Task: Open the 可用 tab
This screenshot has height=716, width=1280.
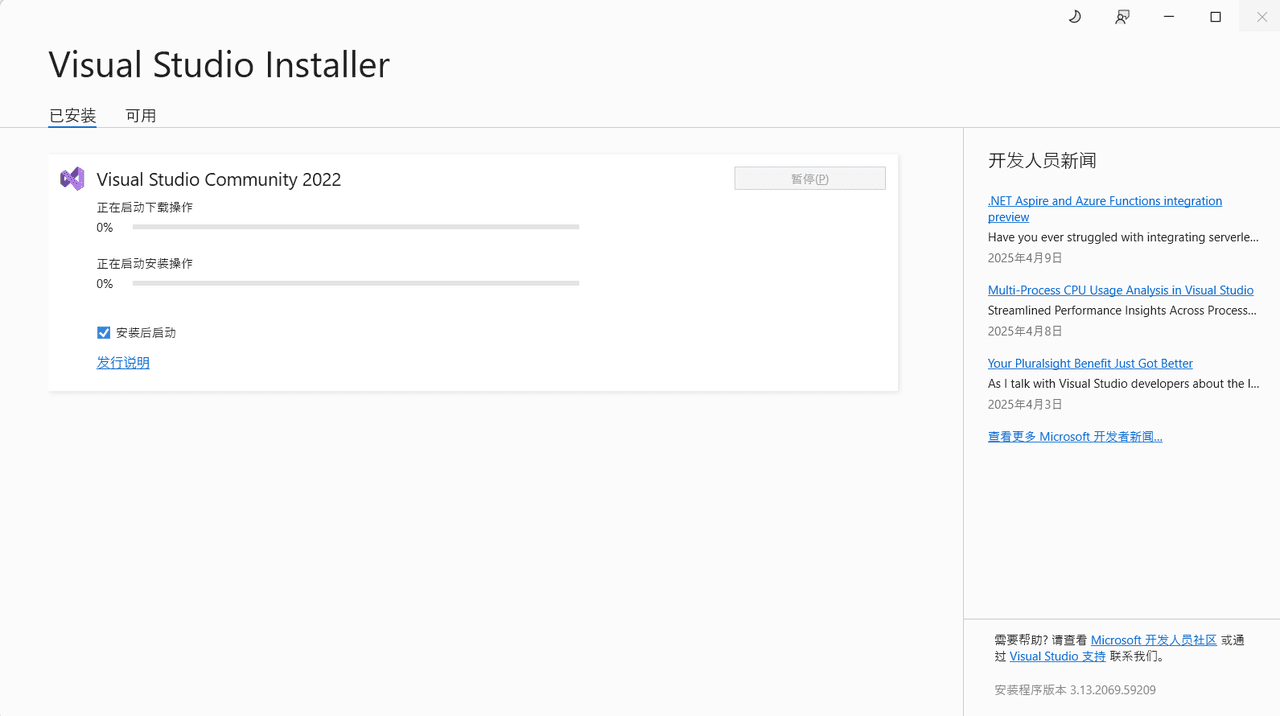Action: tap(141, 116)
